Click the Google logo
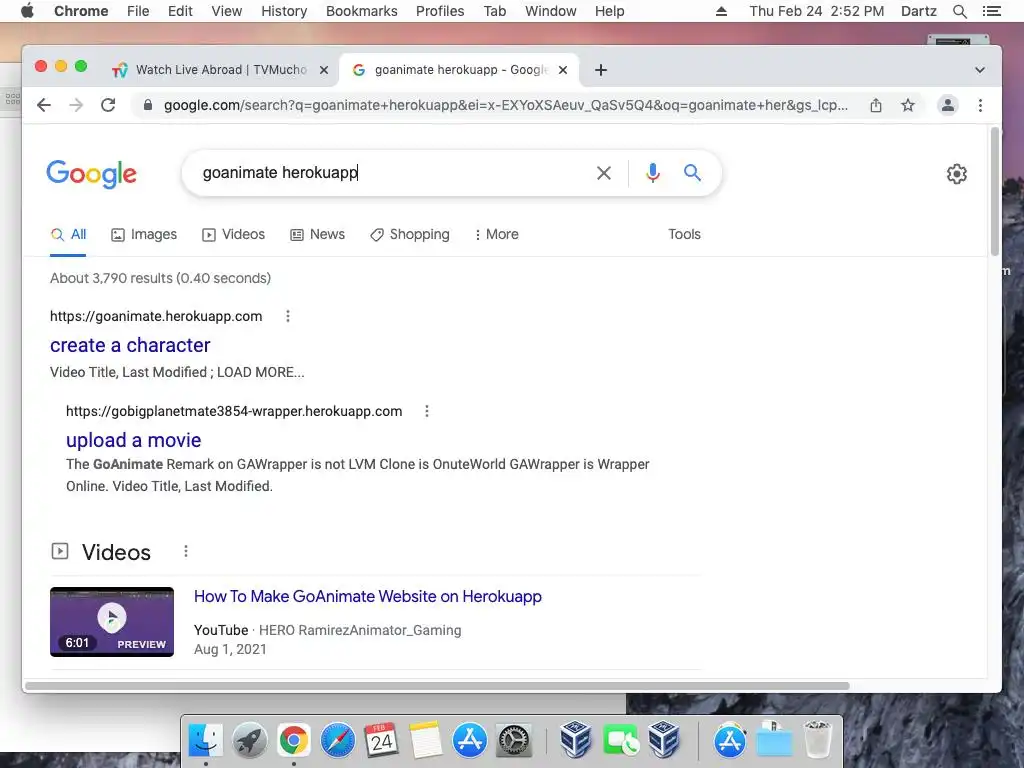 click(x=91, y=174)
